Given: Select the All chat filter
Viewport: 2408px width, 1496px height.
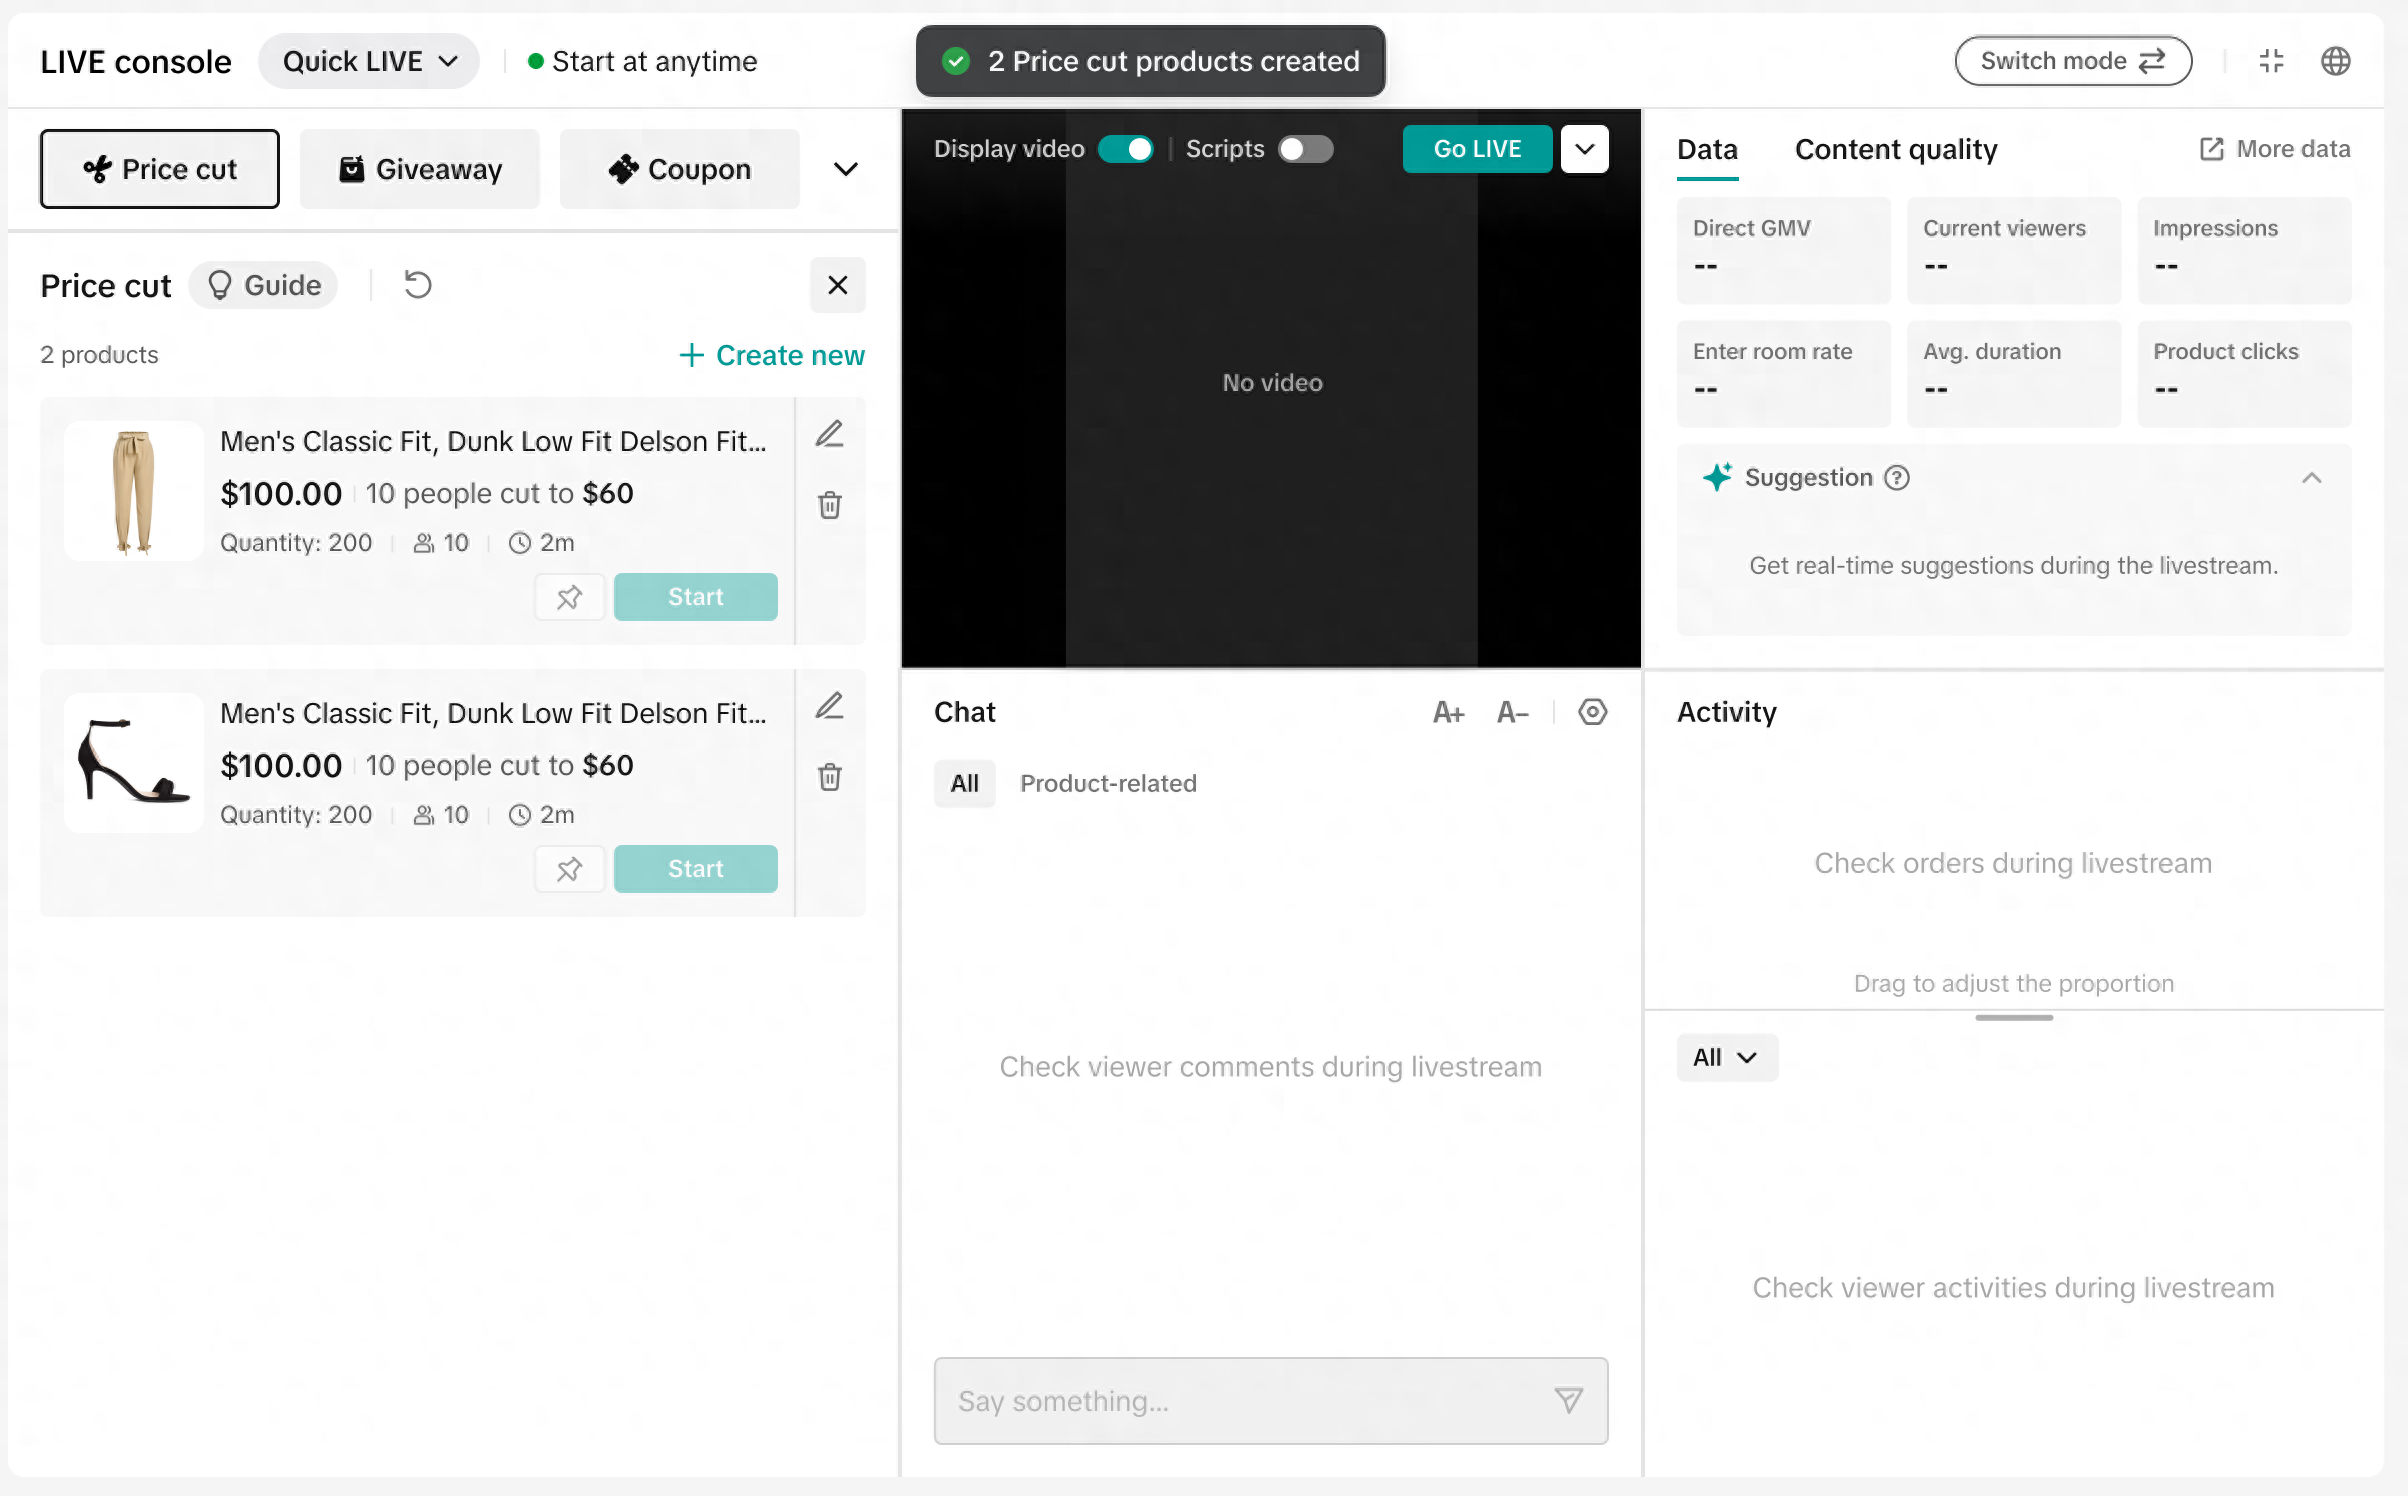Looking at the screenshot, I should click(x=964, y=783).
